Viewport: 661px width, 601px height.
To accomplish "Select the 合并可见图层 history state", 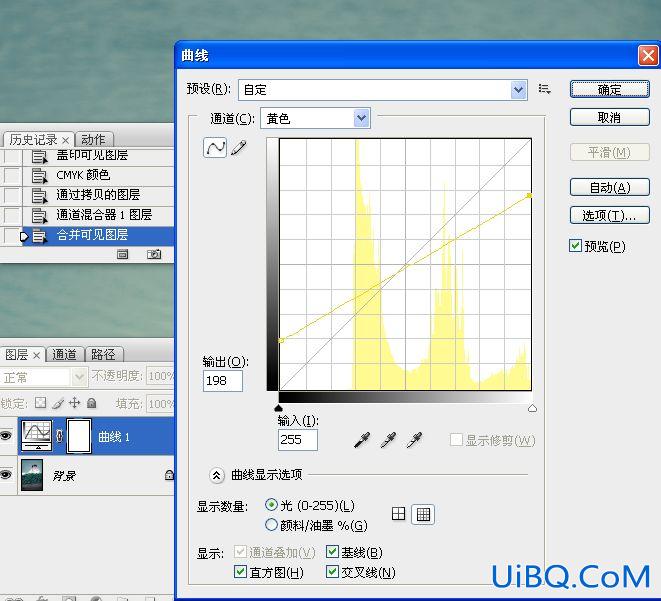I will coord(87,235).
